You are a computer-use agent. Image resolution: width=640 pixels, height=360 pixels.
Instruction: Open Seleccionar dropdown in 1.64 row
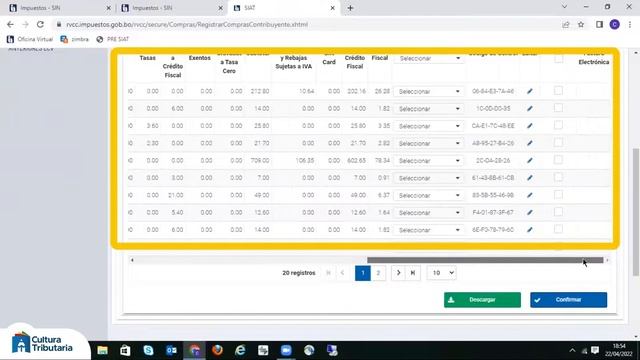click(429, 213)
